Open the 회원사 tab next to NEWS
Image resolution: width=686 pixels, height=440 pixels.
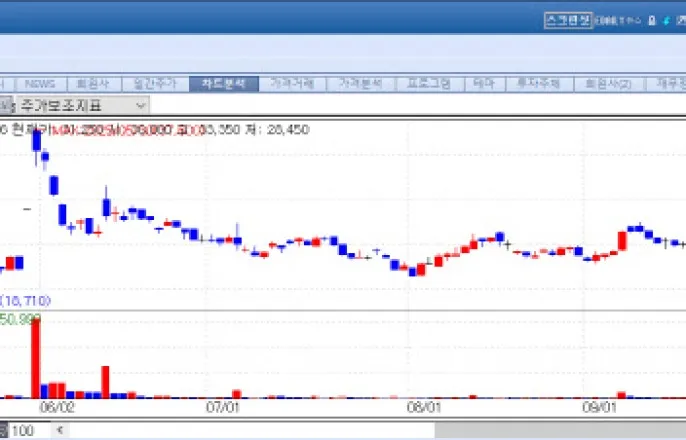pos(93,84)
